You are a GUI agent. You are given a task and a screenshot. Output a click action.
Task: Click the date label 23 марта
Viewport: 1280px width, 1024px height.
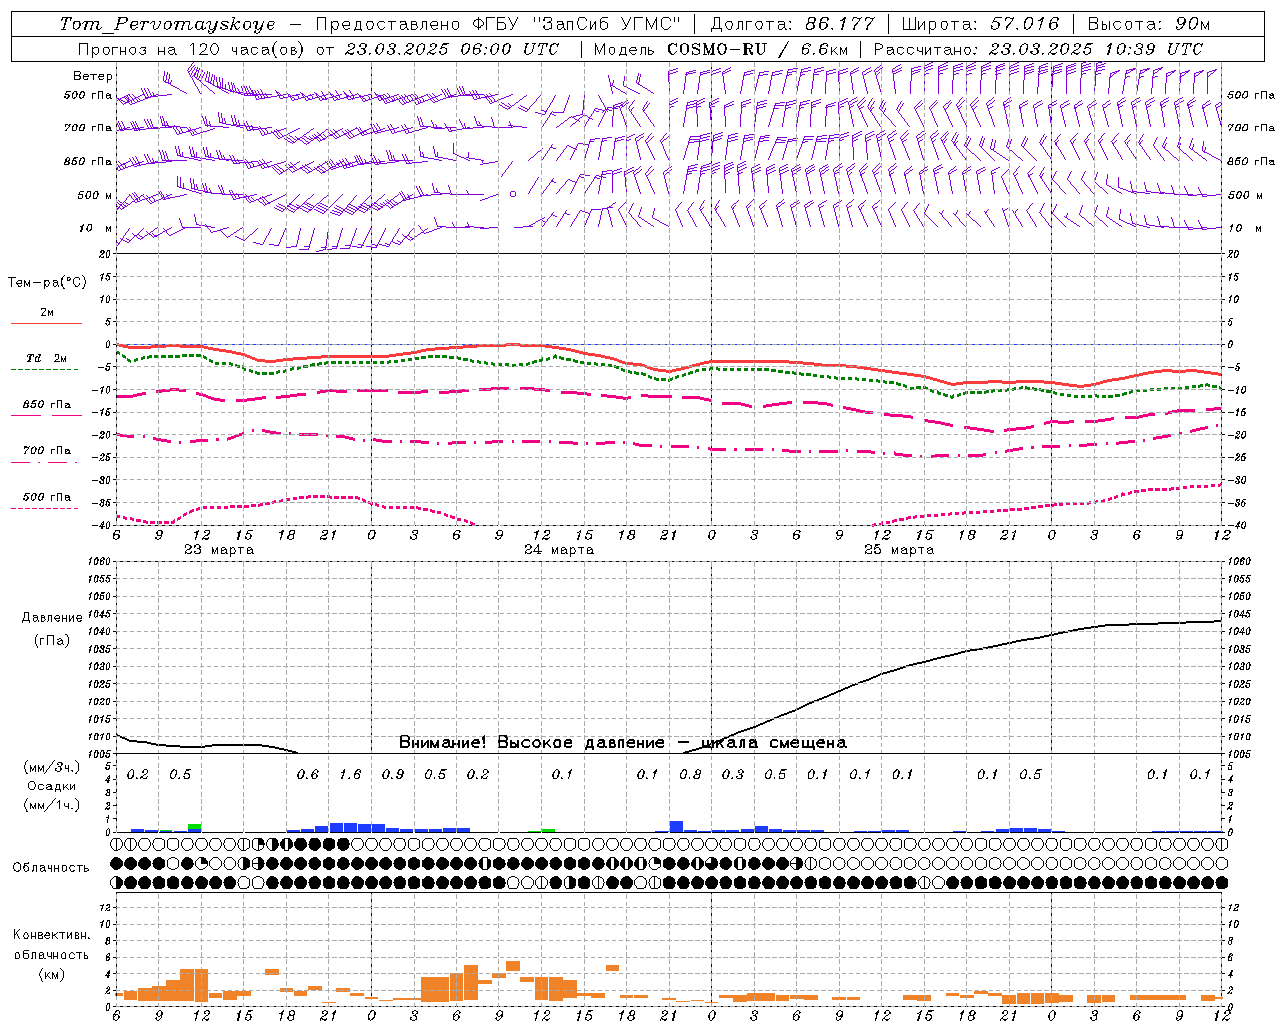coord(219,550)
